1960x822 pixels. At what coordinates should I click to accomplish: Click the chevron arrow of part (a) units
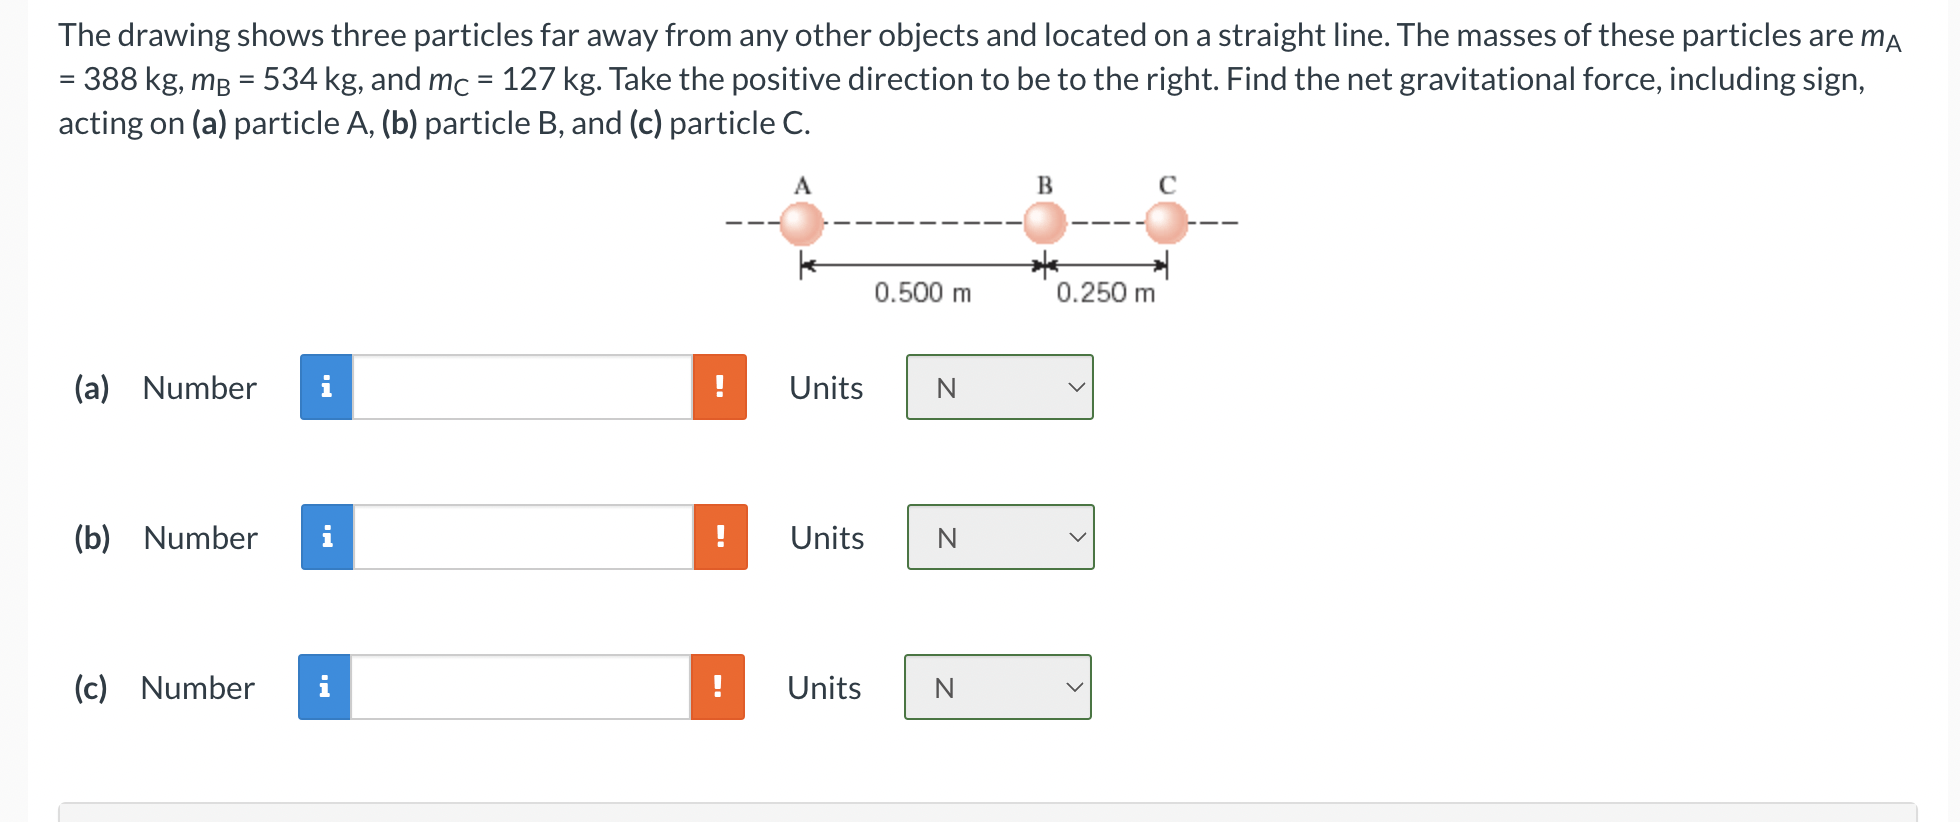point(1076,387)
